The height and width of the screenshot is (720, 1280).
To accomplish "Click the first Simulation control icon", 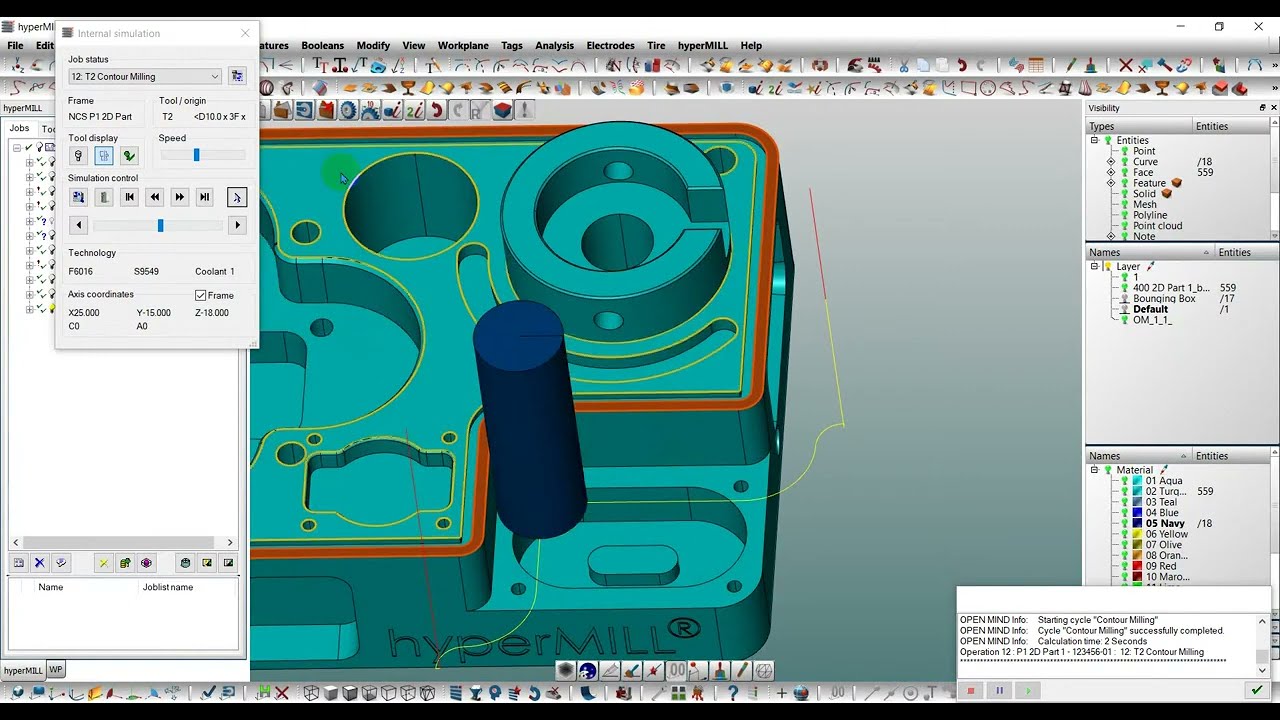I will 78,197.
